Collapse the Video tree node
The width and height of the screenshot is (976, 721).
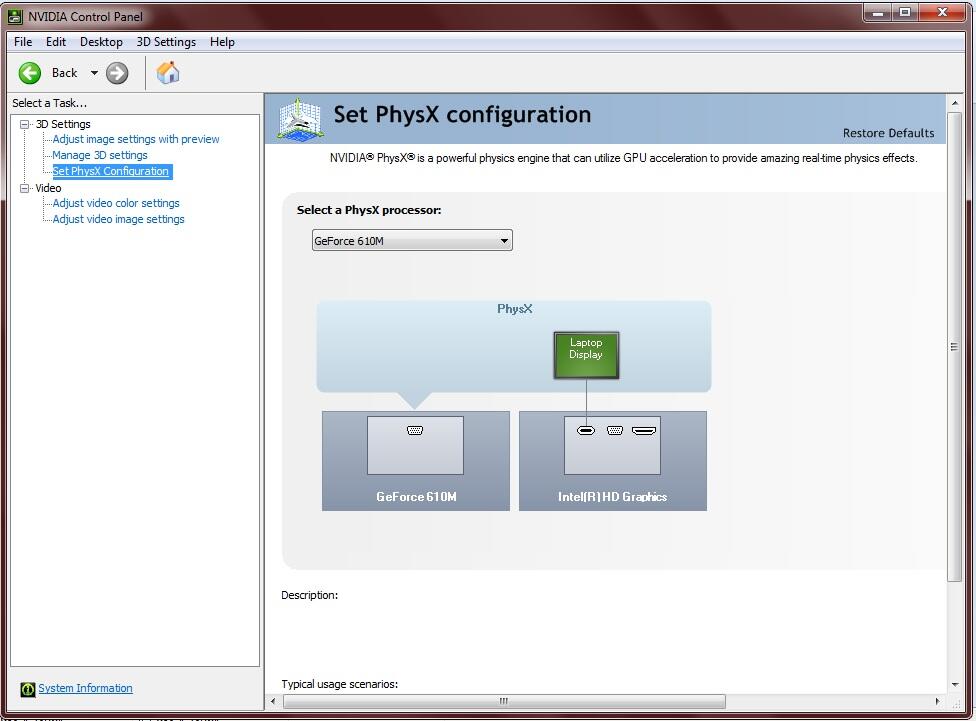(25, 188)
